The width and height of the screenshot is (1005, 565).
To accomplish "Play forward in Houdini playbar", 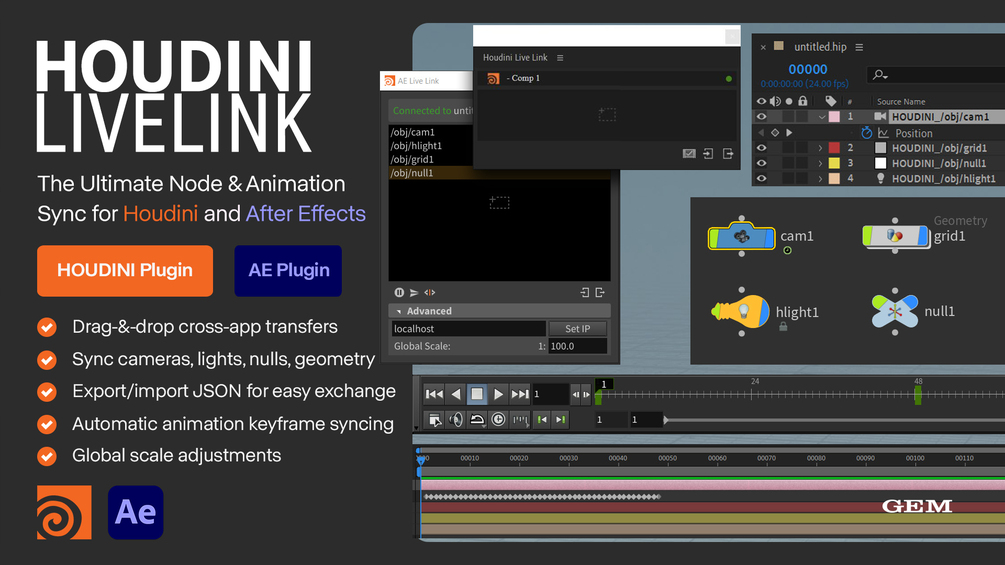I will tap(498, 394).
